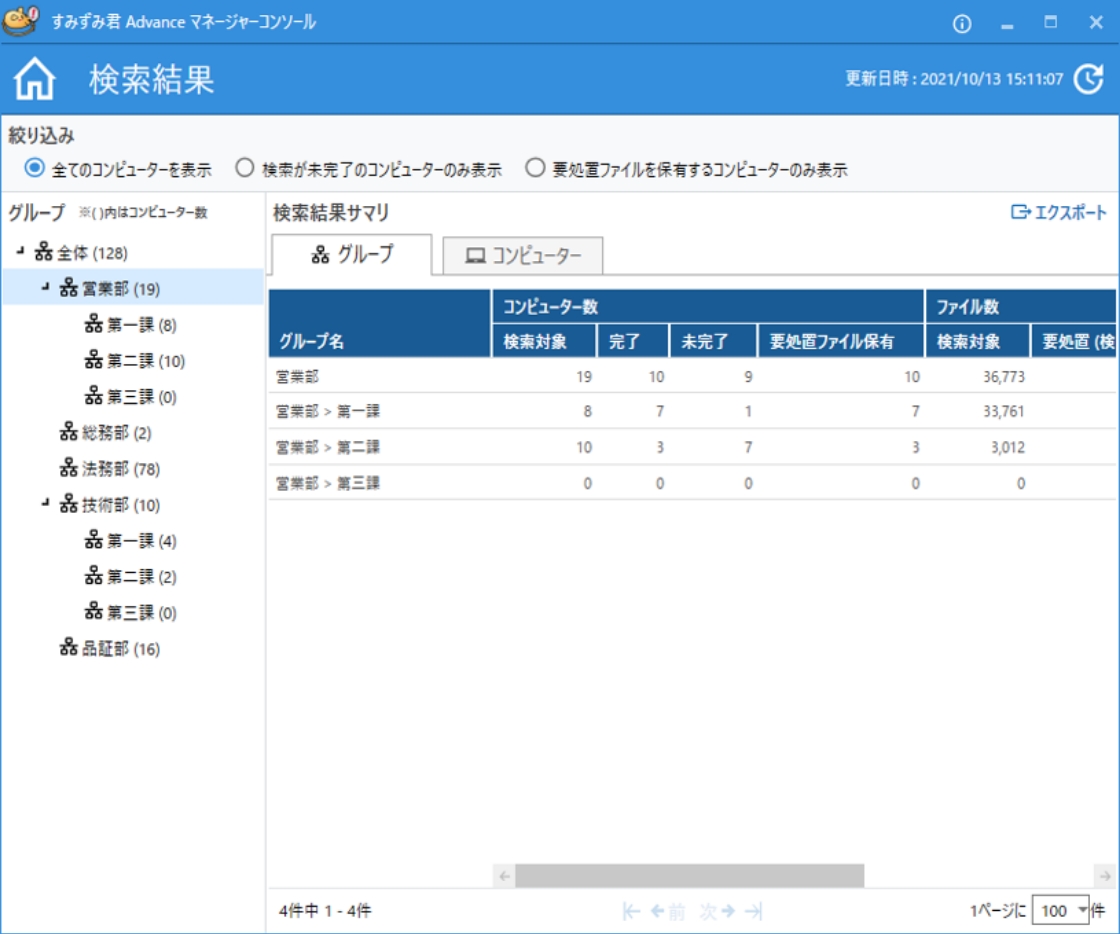Click the horizontal scrollbar thumb
Viewport: 1120px width, 934px height.
[689, 875]
